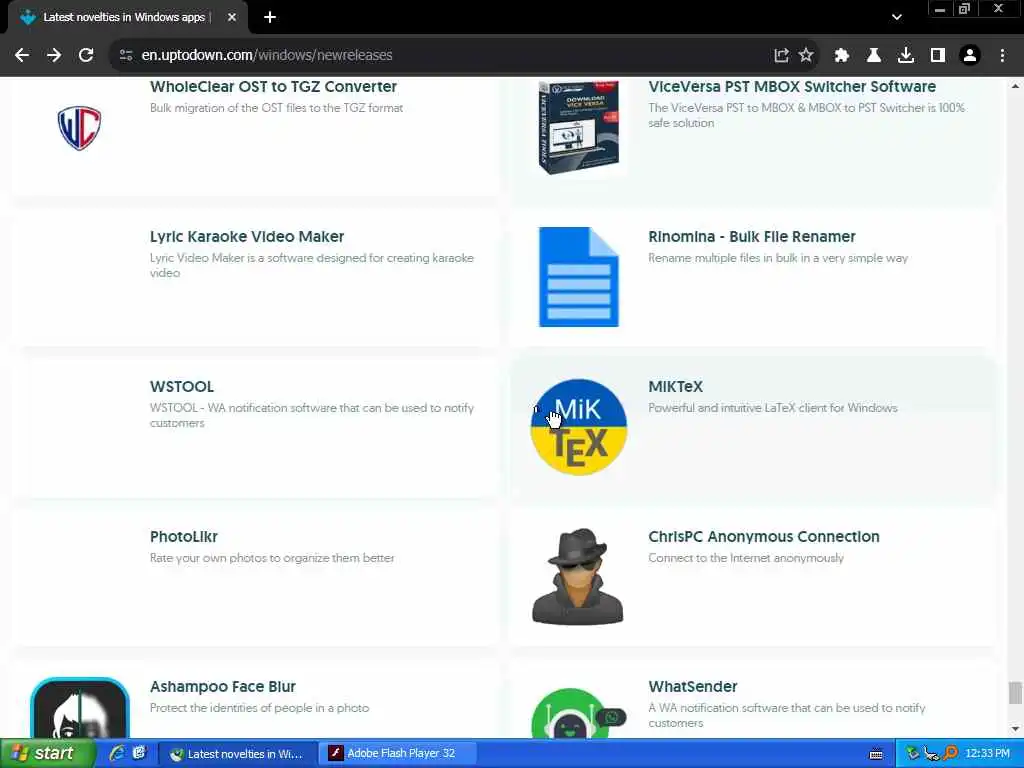View site information icon in address bar
Image resolution: width=1024 pixels, height=768 pixels.
pos(126,56)
